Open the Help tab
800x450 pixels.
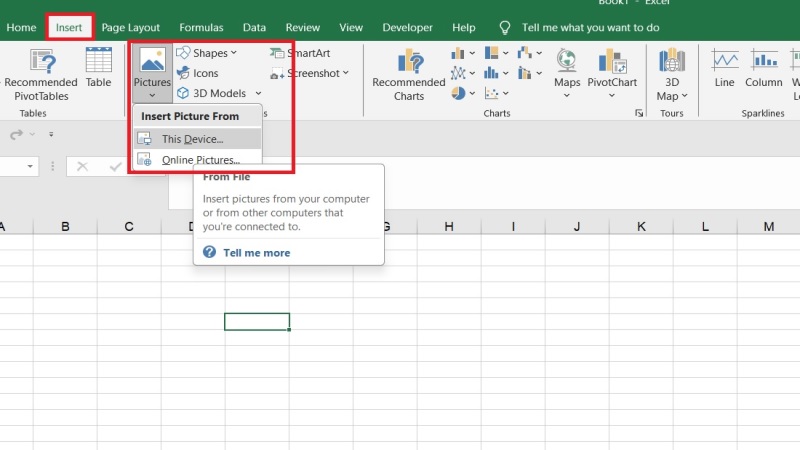pyautogui.click(x=463, y=28)
